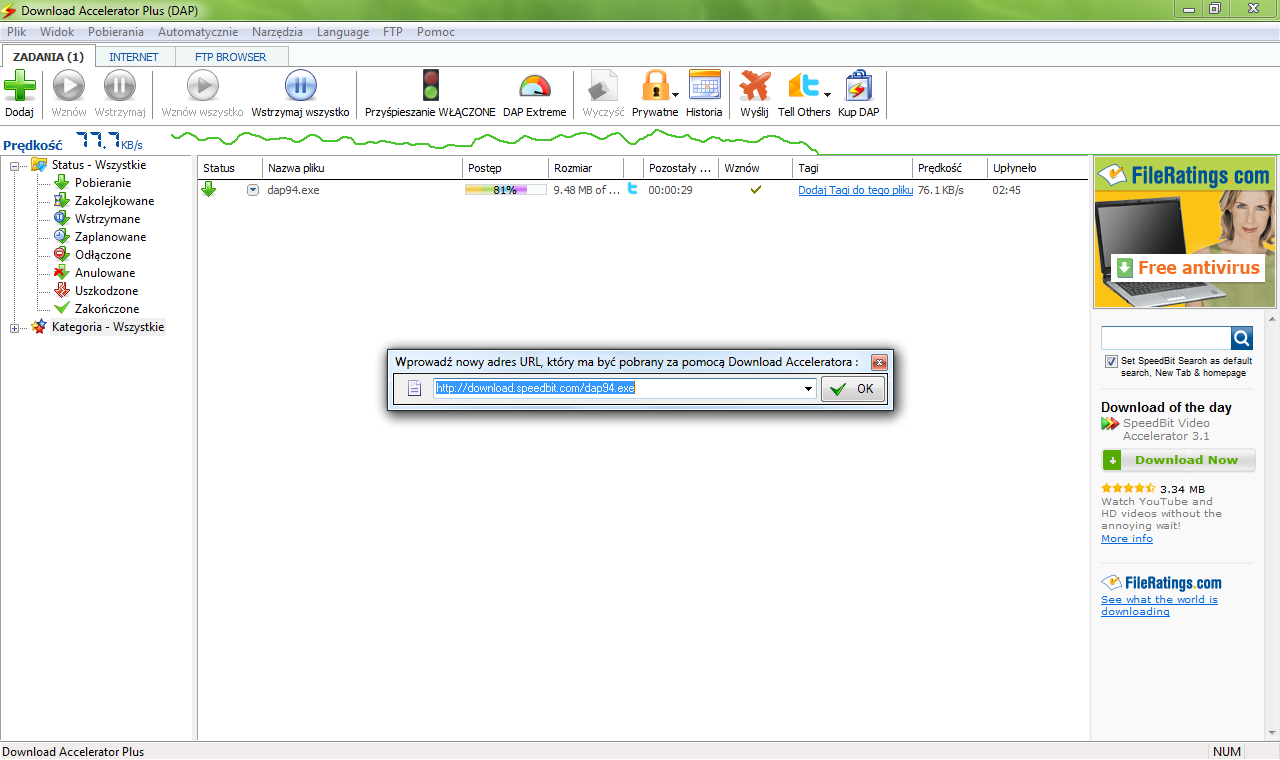Click the Kup DAP shopping bag icon

pos(858,87)
